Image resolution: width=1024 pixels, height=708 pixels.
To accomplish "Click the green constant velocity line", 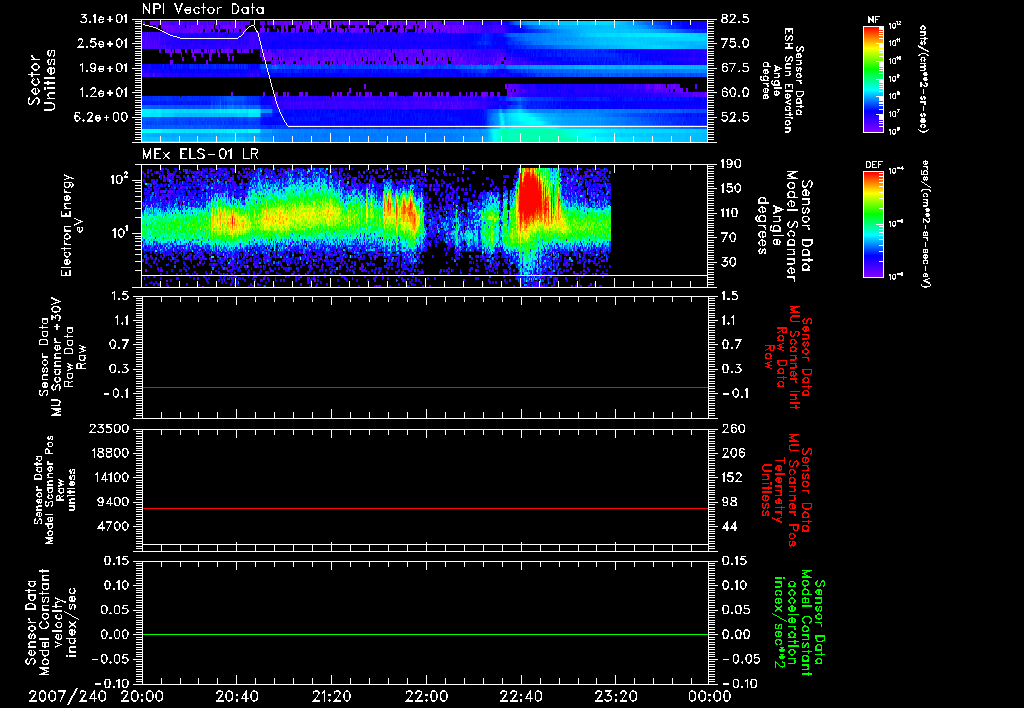I will coord(425,634).
